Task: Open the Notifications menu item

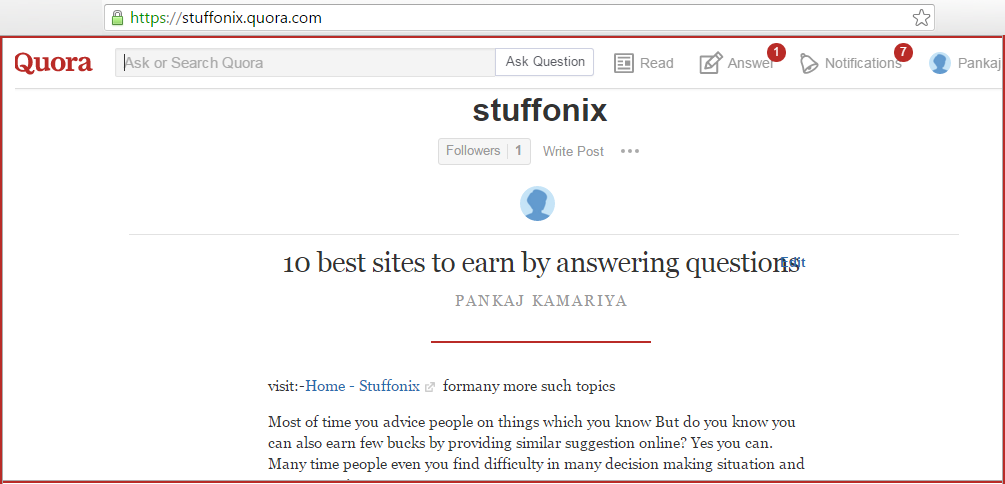Action: point(851,63)
